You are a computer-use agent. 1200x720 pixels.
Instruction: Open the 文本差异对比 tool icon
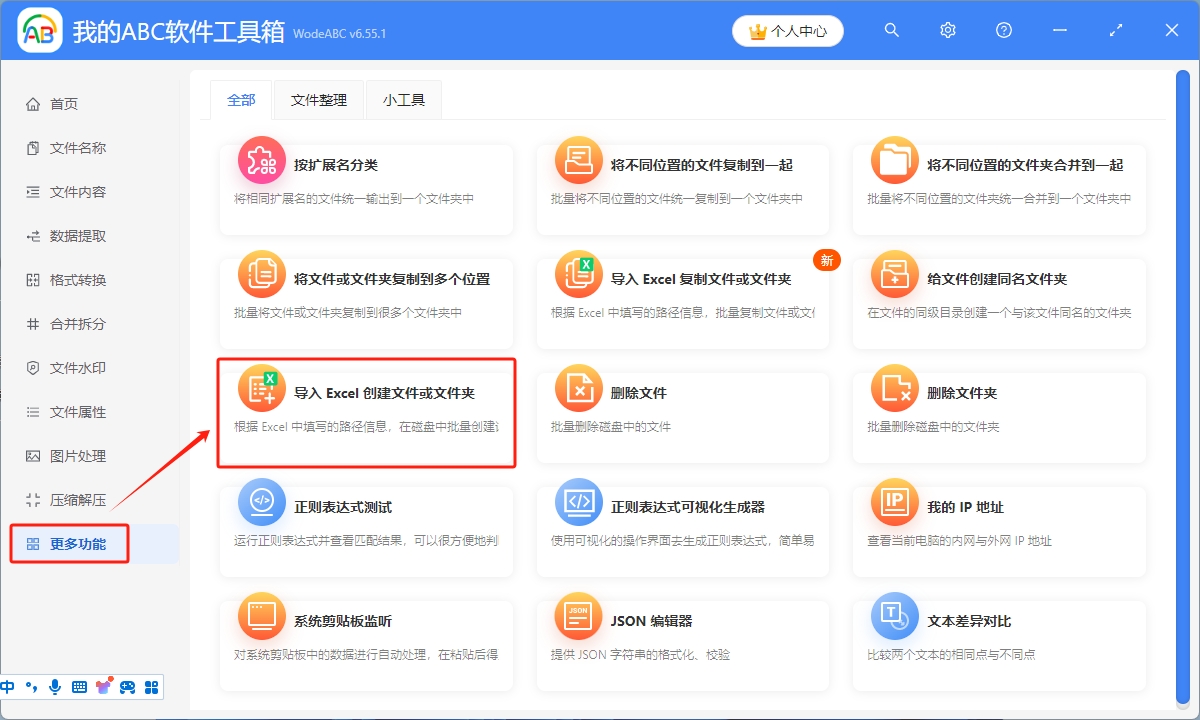coord(894,617)
